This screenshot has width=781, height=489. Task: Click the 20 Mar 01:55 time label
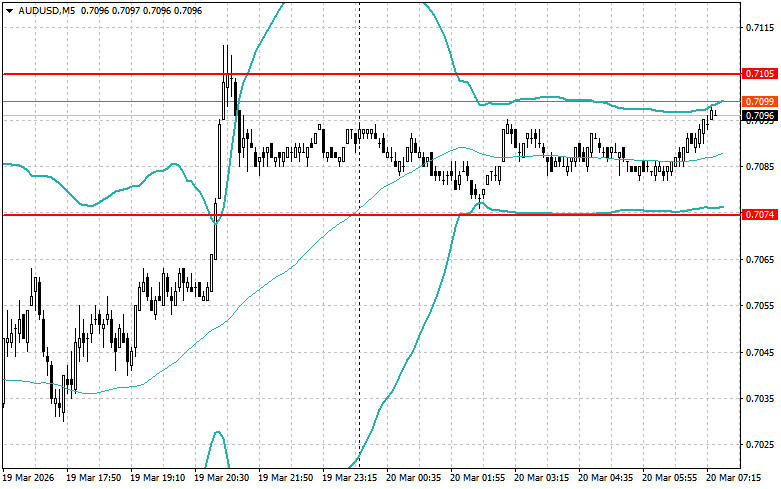coord(478,478)
